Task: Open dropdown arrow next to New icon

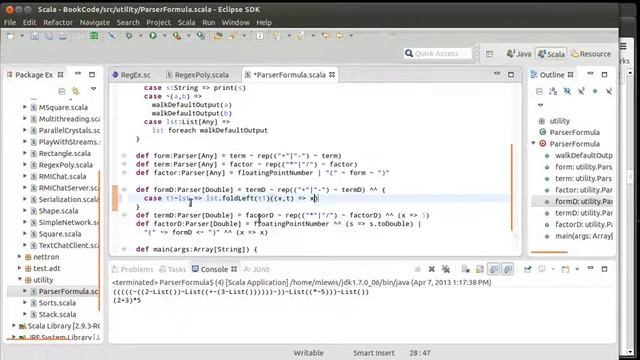Action: pos(22,36)
